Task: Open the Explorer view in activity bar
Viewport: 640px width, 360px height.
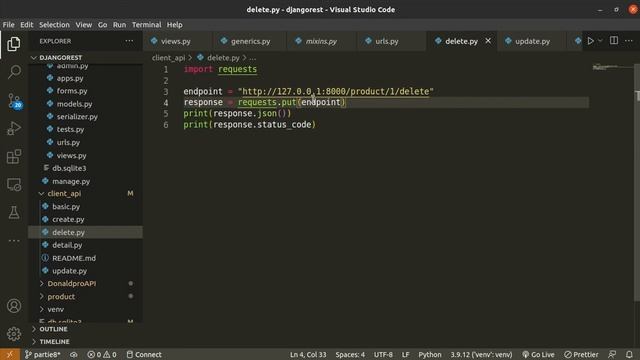Action: (x=14, y=44)
